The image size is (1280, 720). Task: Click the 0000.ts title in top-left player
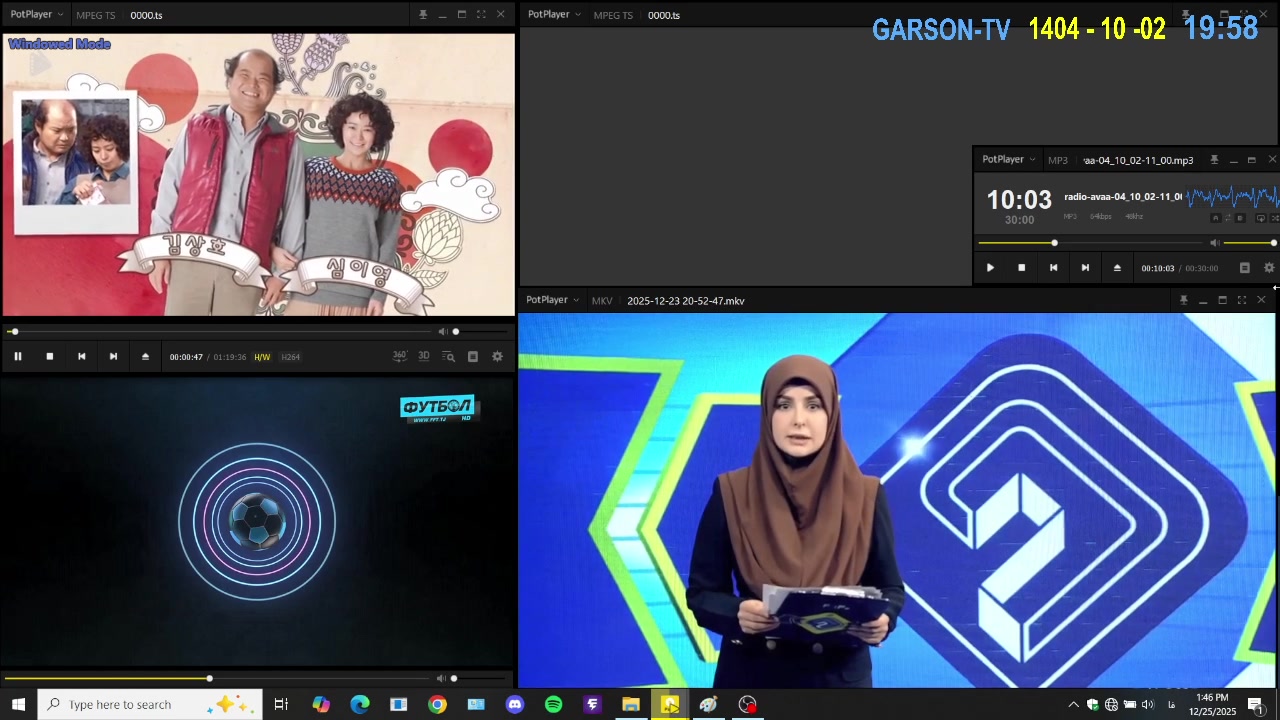(x=146, y=15)
